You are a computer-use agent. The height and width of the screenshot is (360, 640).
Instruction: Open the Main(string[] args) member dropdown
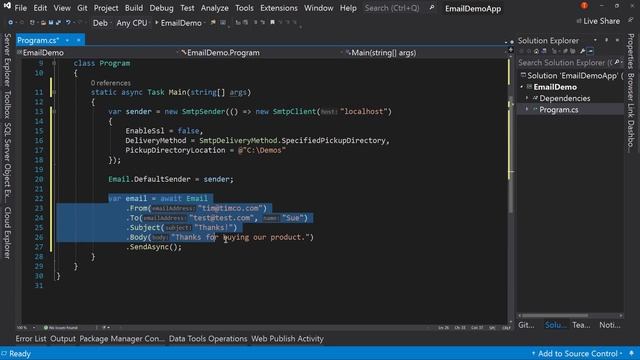tap(424, 53)
